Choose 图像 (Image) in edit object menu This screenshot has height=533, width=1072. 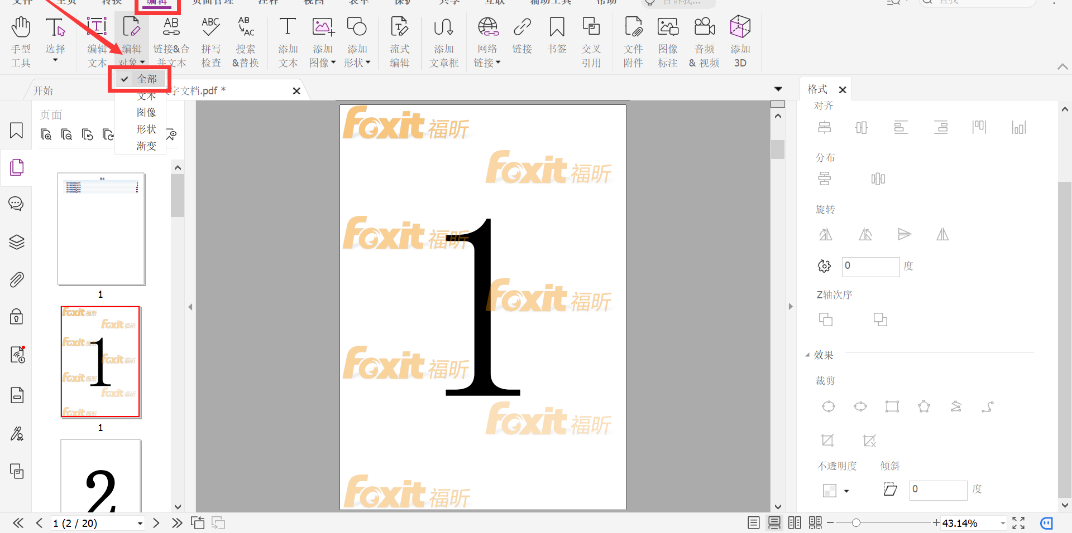tap(146, 112)
